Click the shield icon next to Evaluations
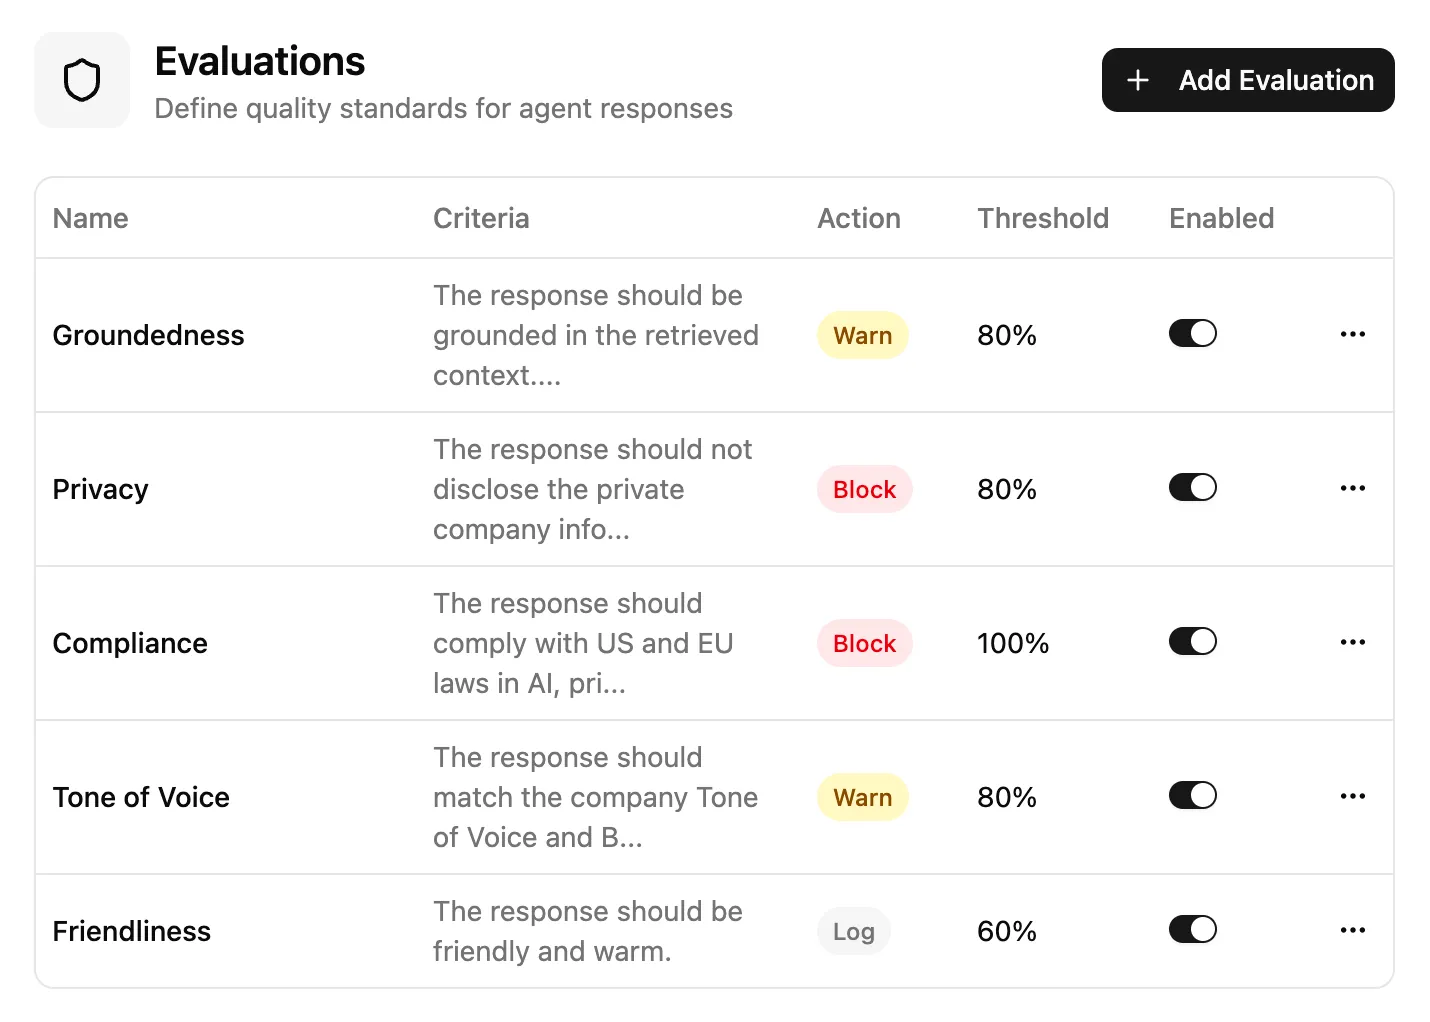Image resolution: width=1430 pixels, height=1022 pixels. click(x=82, y=80)
